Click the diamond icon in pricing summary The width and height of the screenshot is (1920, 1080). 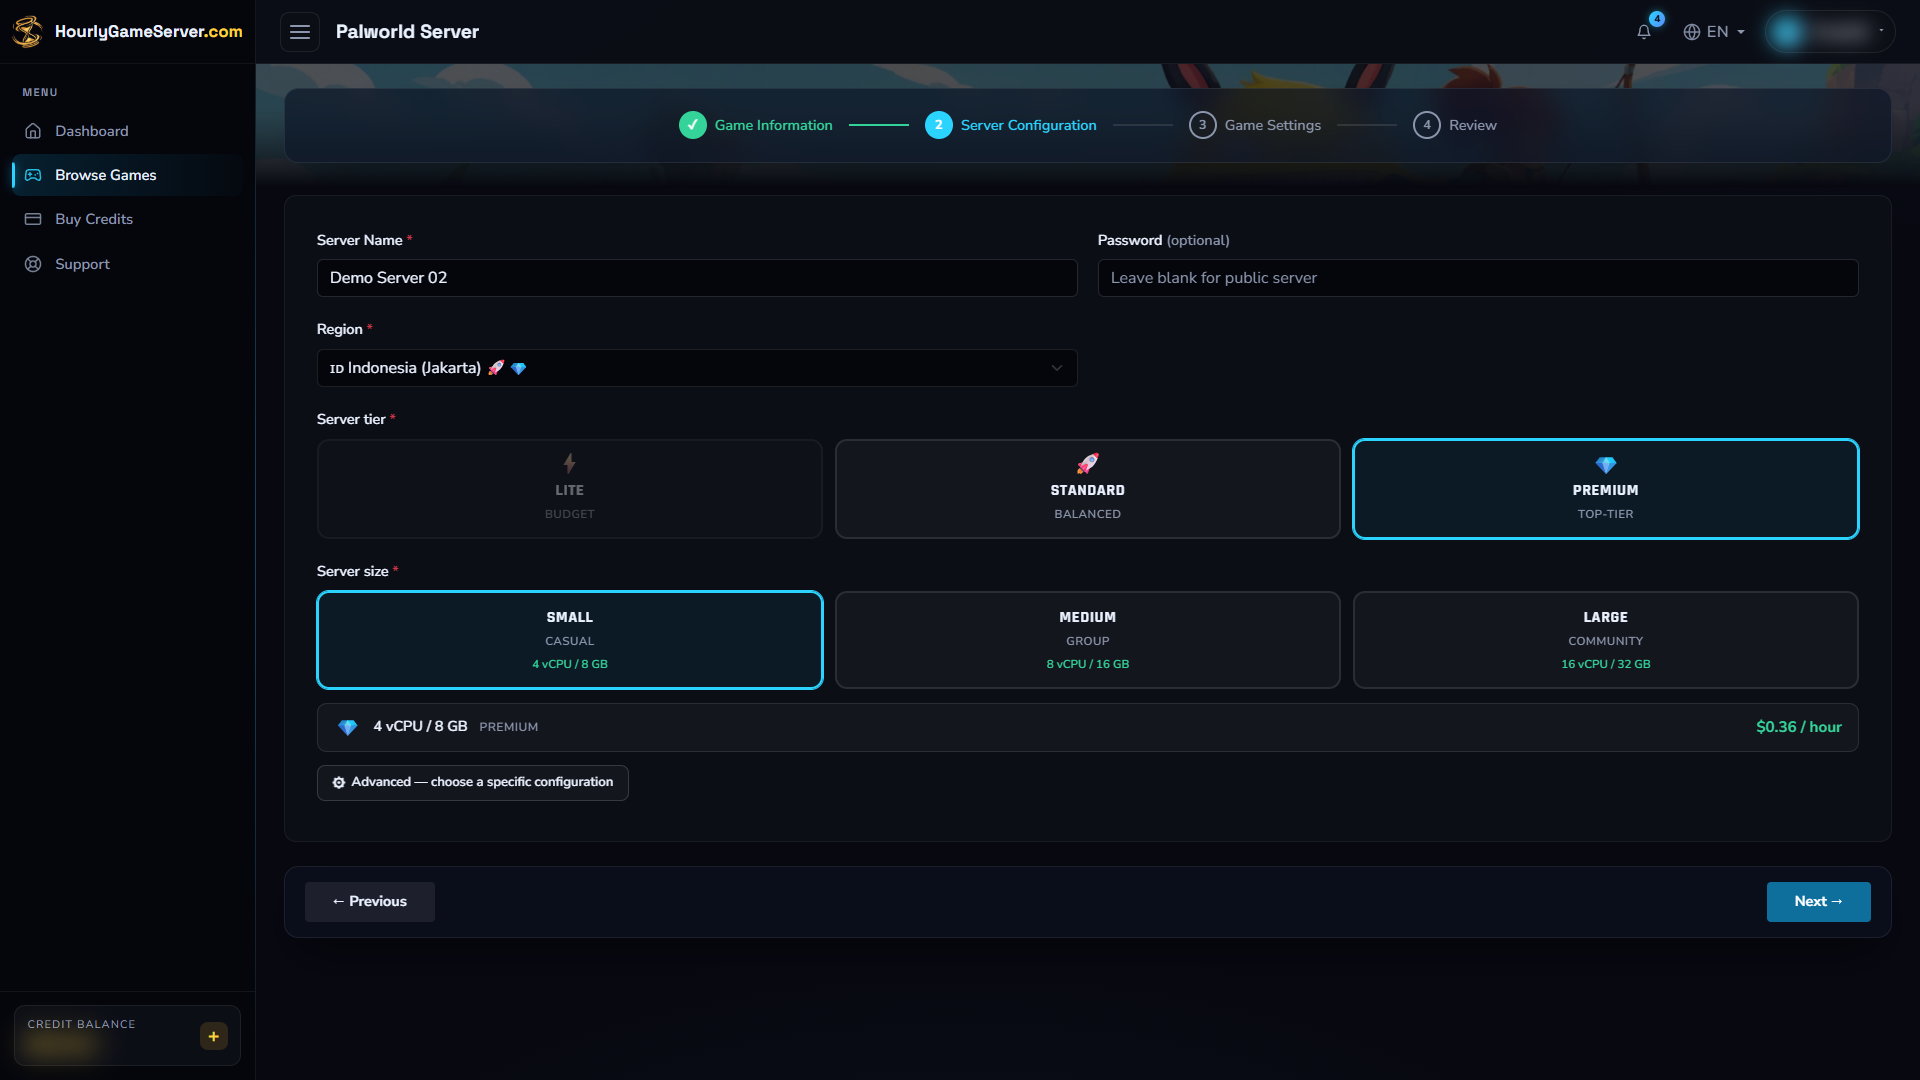[x=347, y=727]
